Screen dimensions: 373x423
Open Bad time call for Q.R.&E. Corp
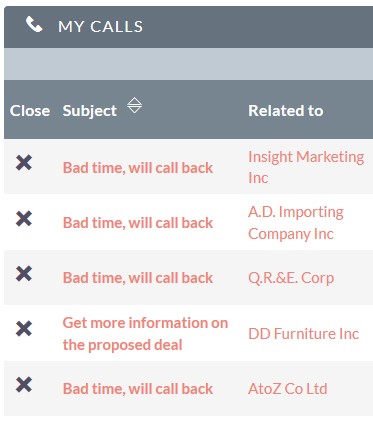click(138, 278)
